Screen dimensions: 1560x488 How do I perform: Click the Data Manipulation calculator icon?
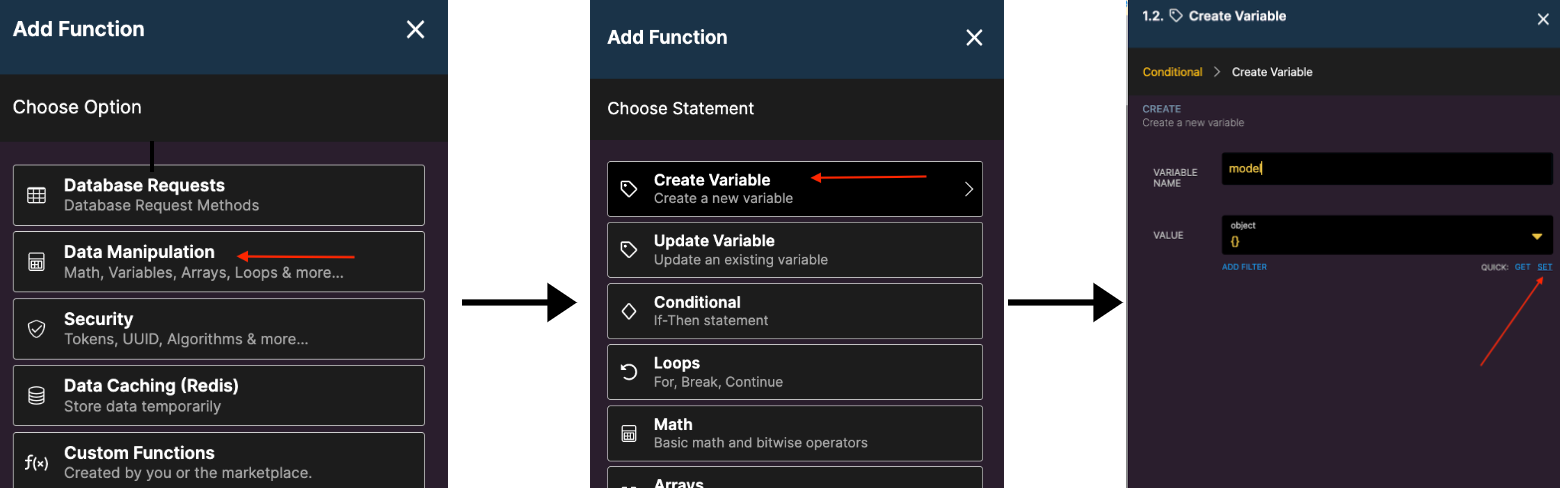pos(37,262)
